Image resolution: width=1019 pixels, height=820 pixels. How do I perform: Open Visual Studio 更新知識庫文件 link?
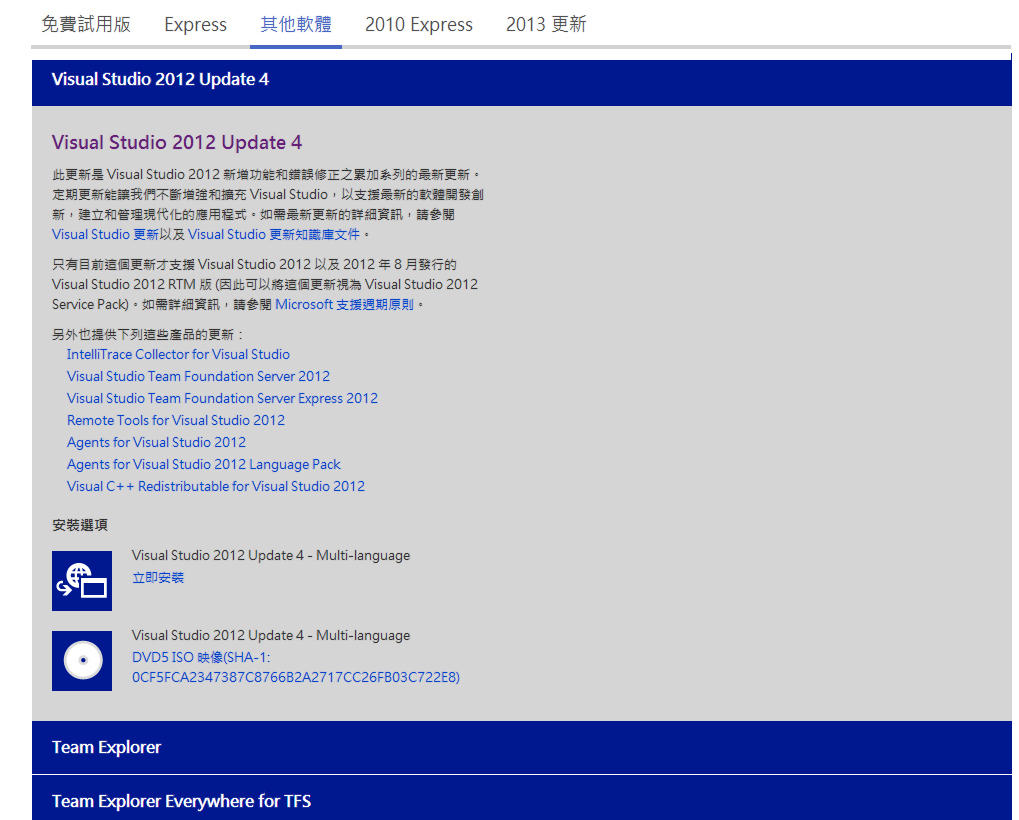pyautogui.click(x=274, y=235)
